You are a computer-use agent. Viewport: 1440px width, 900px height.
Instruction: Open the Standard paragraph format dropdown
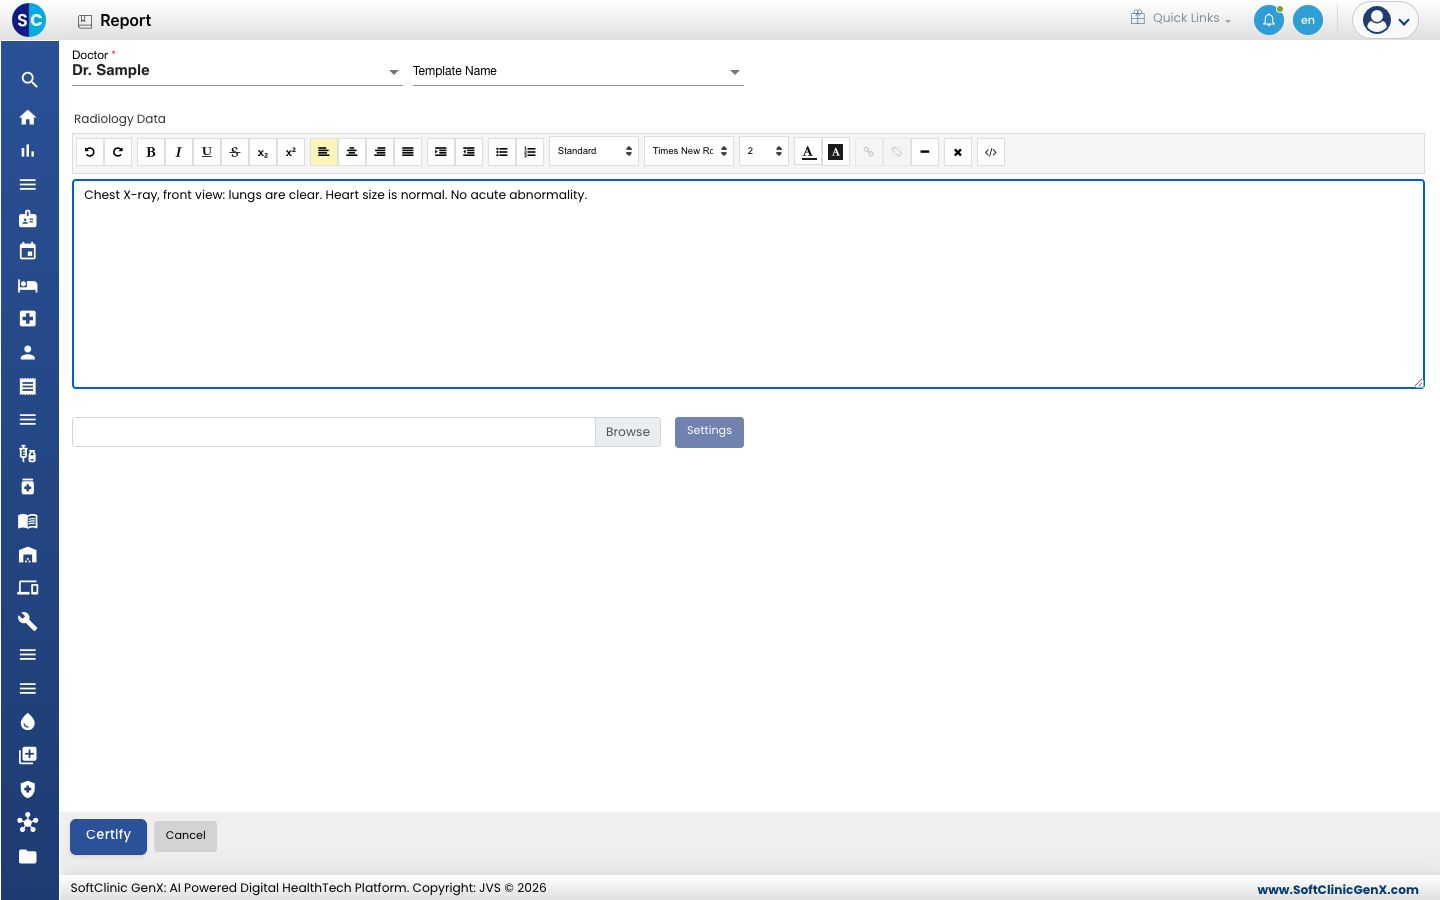click(594, 151)
